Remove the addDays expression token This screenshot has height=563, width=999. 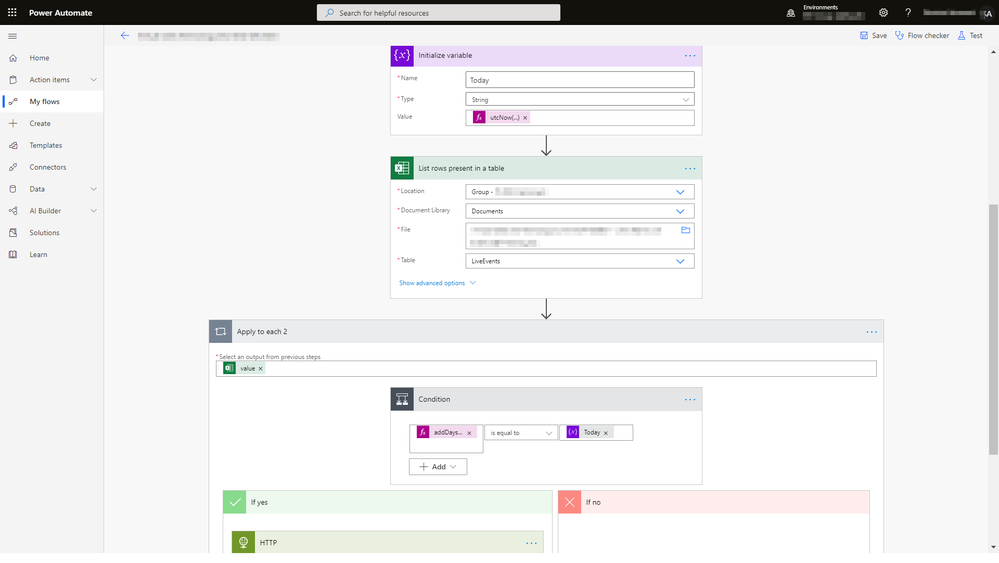click(x=470, y=433)
